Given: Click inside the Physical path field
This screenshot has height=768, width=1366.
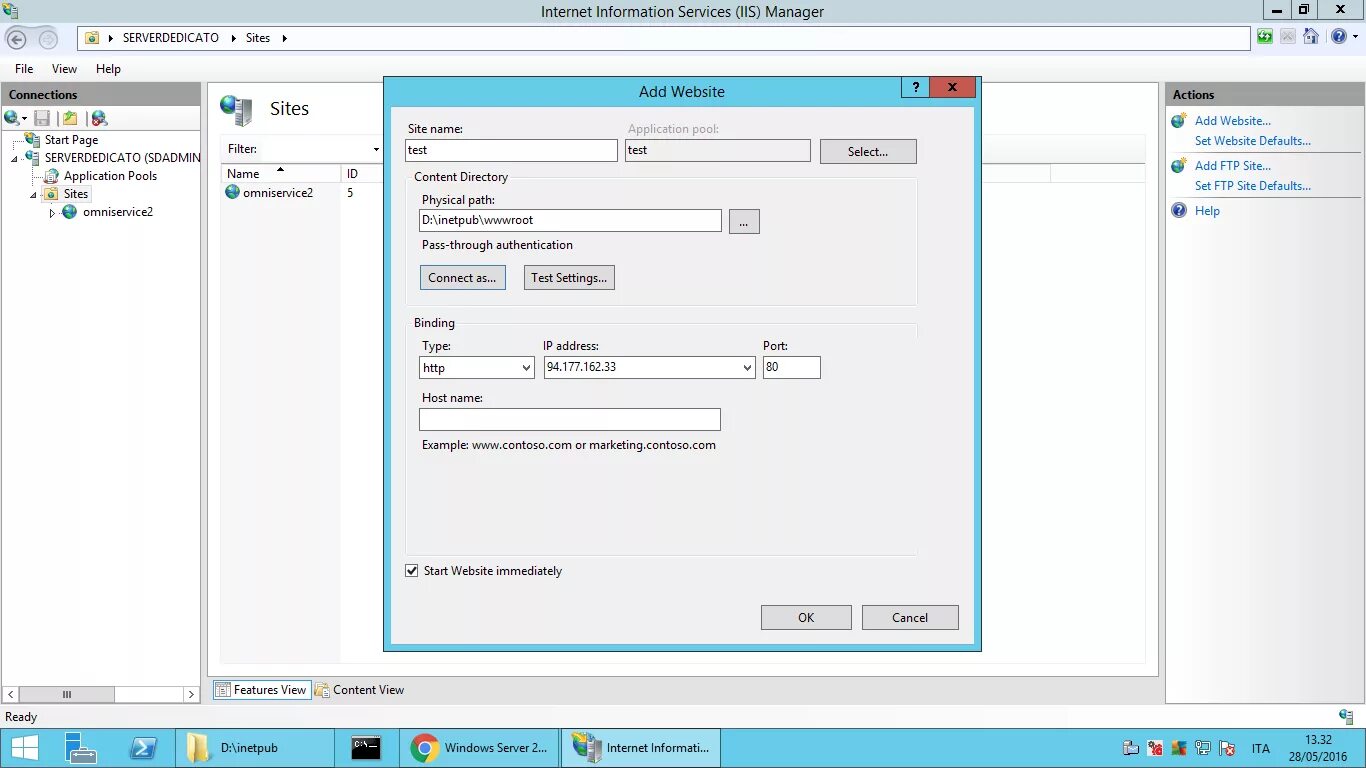Looking at the screenshot, I should [570, 220].
